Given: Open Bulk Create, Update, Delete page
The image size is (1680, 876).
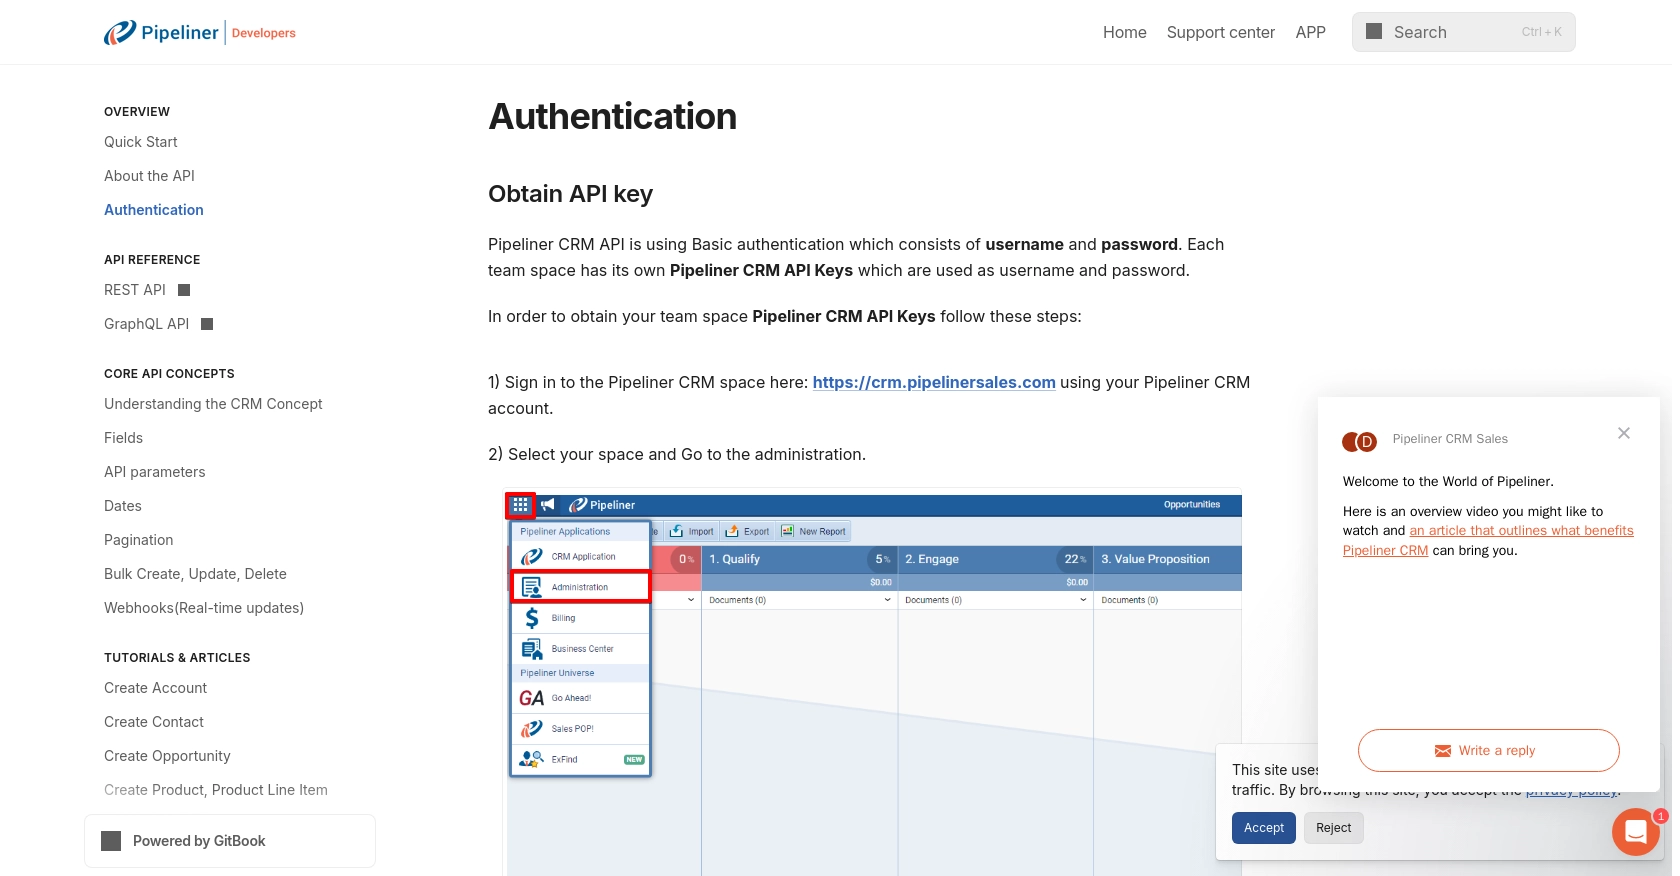Looking at the screenshot, I should point(195,574).
